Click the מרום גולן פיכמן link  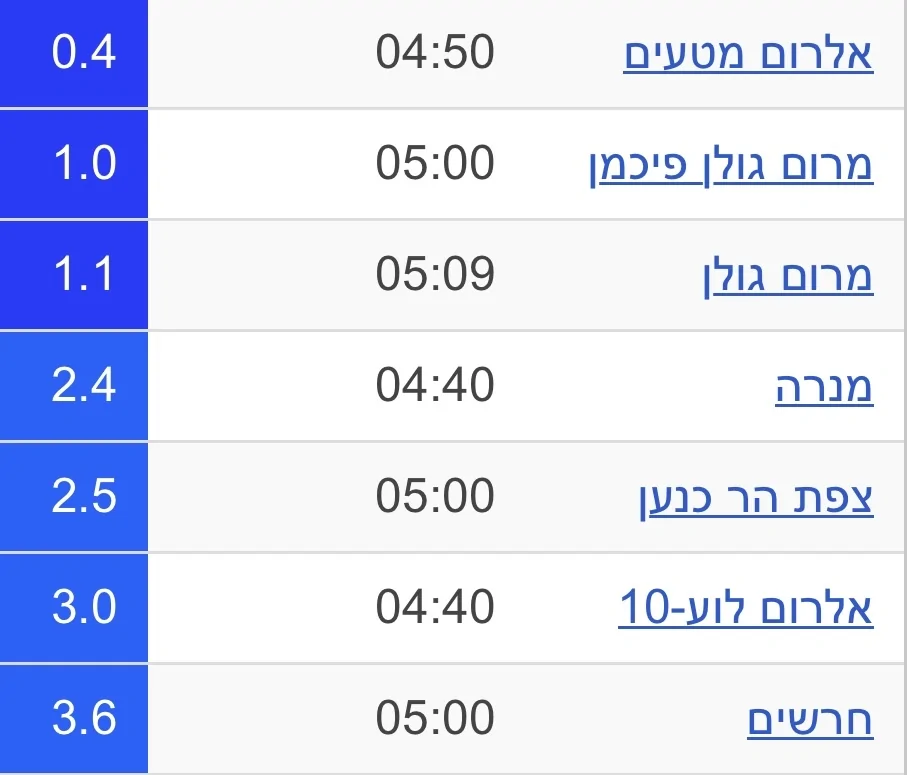(731, 165)
